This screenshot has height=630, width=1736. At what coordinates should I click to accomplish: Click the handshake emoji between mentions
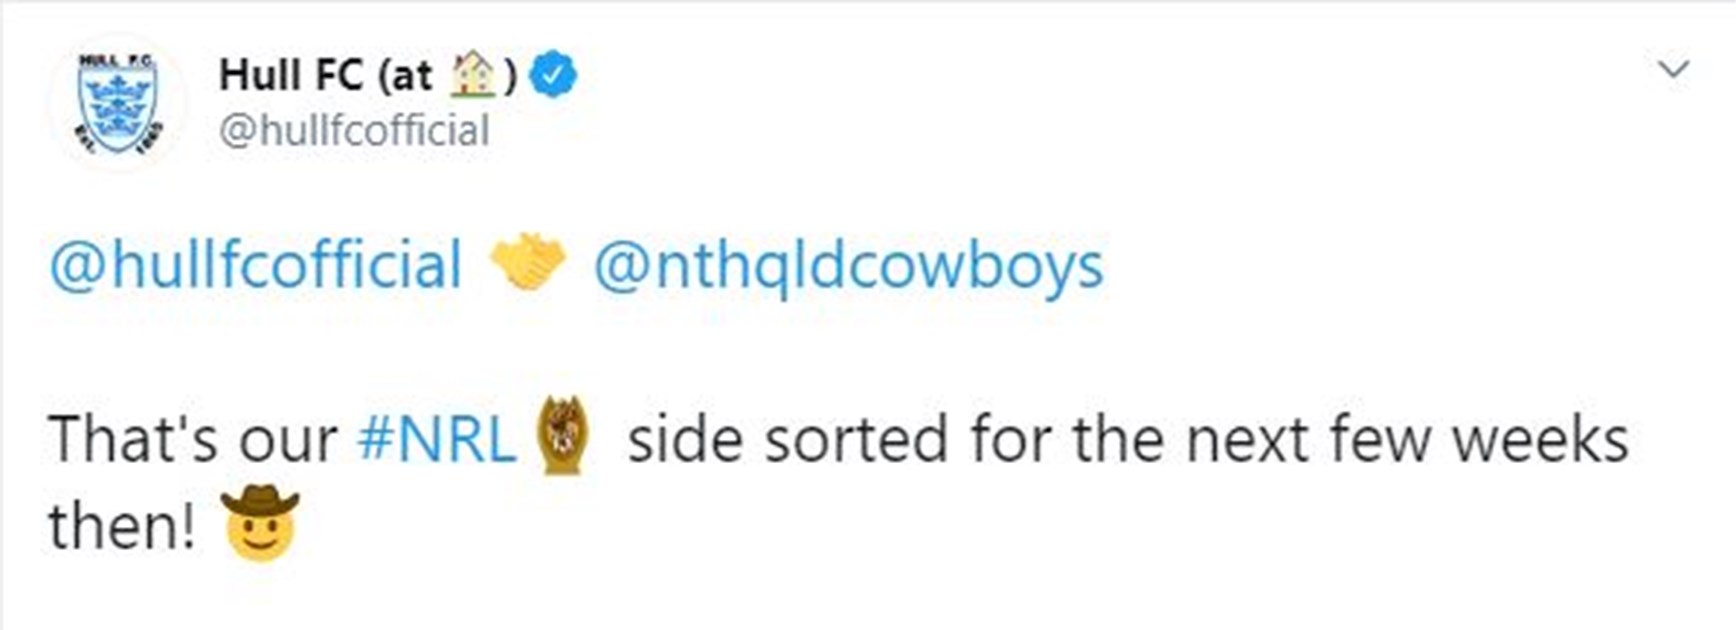(x=528, y=265)
